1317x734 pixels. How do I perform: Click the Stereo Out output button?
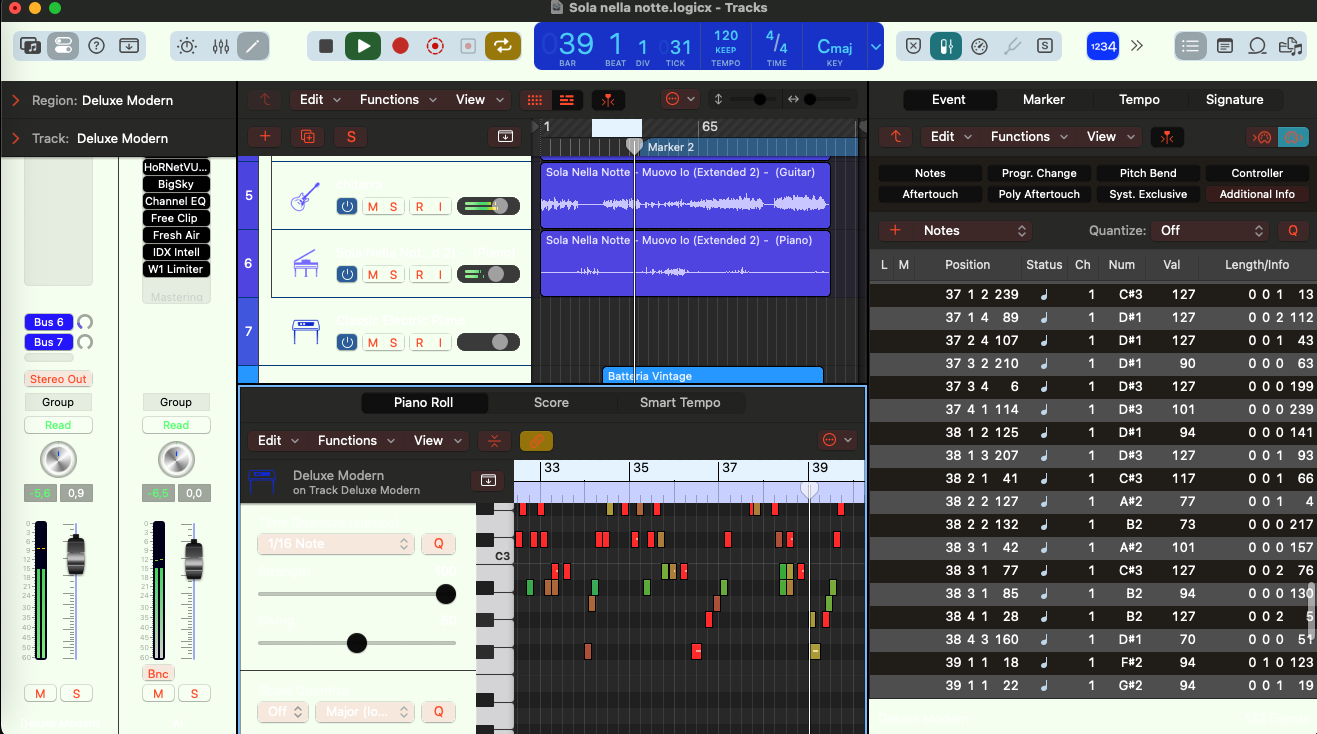click(x=58, y=380)
